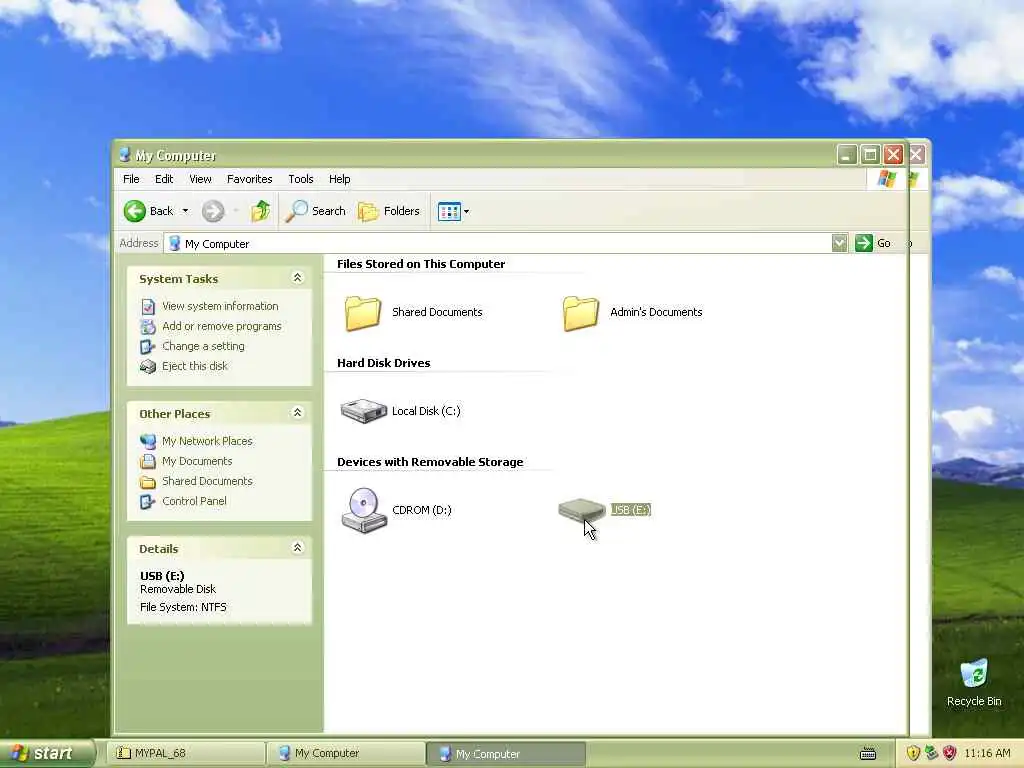Click View system information link
Screen dimensions: 1024x768
point(220,306)
